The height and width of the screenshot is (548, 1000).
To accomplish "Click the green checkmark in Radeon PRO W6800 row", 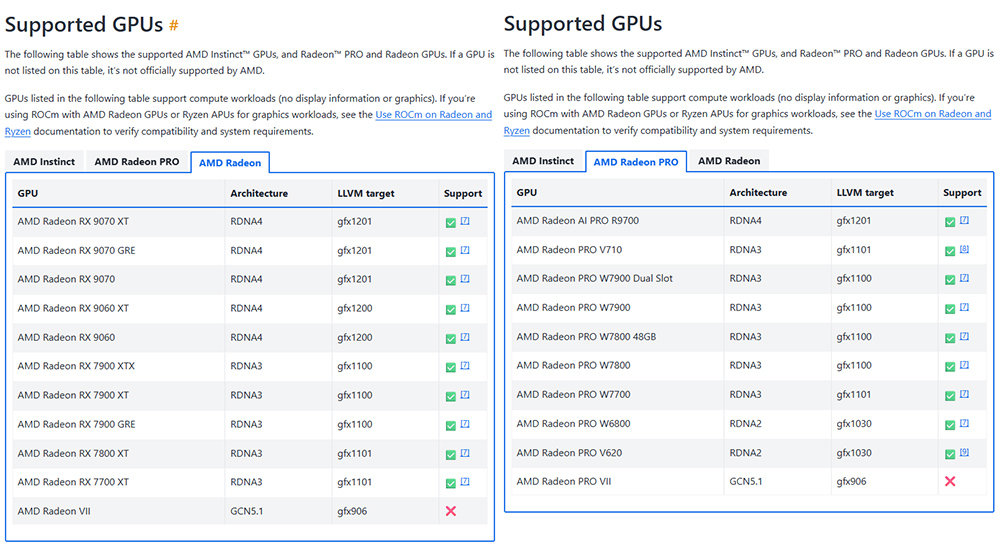I will (x=950, y=424).
